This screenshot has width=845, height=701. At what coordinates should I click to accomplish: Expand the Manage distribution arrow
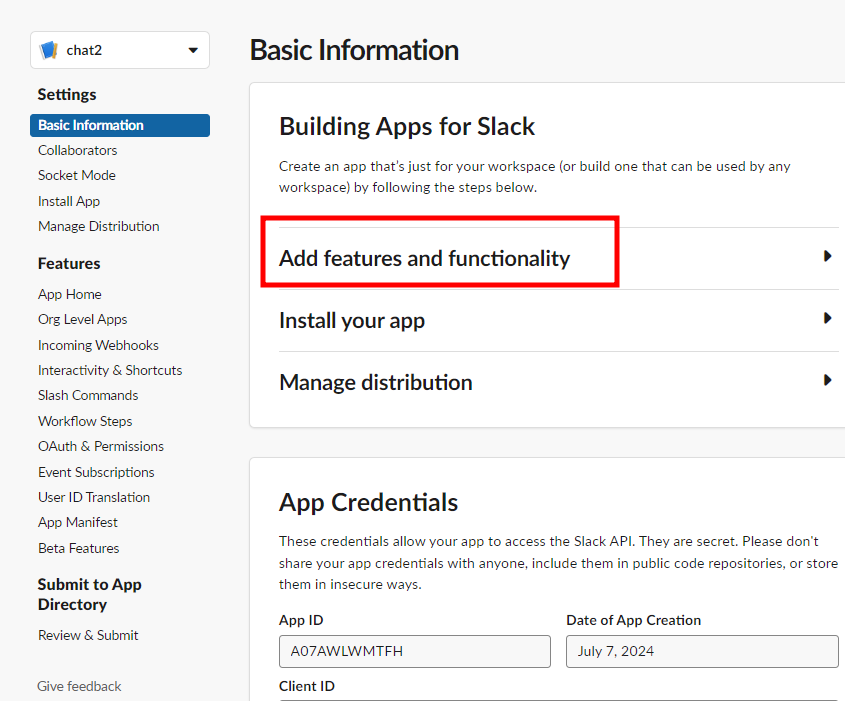(x=827, y=380)
